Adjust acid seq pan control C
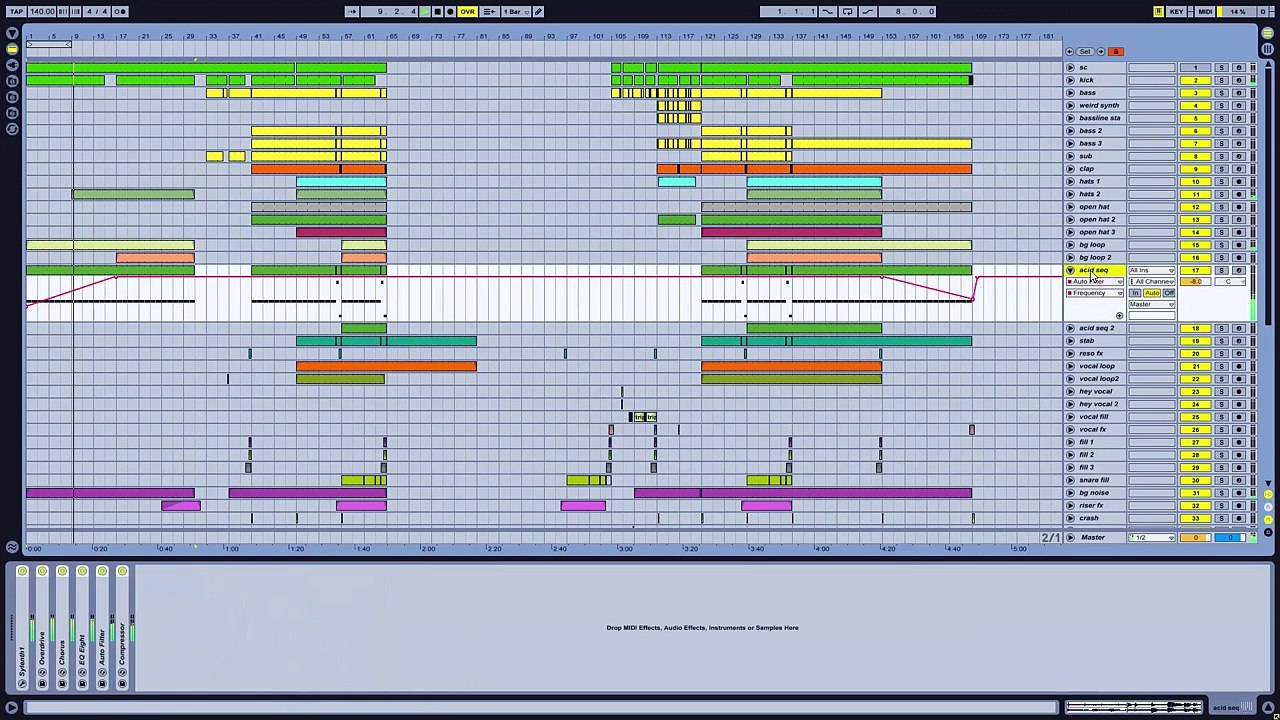 click(x=1230, y=282)
